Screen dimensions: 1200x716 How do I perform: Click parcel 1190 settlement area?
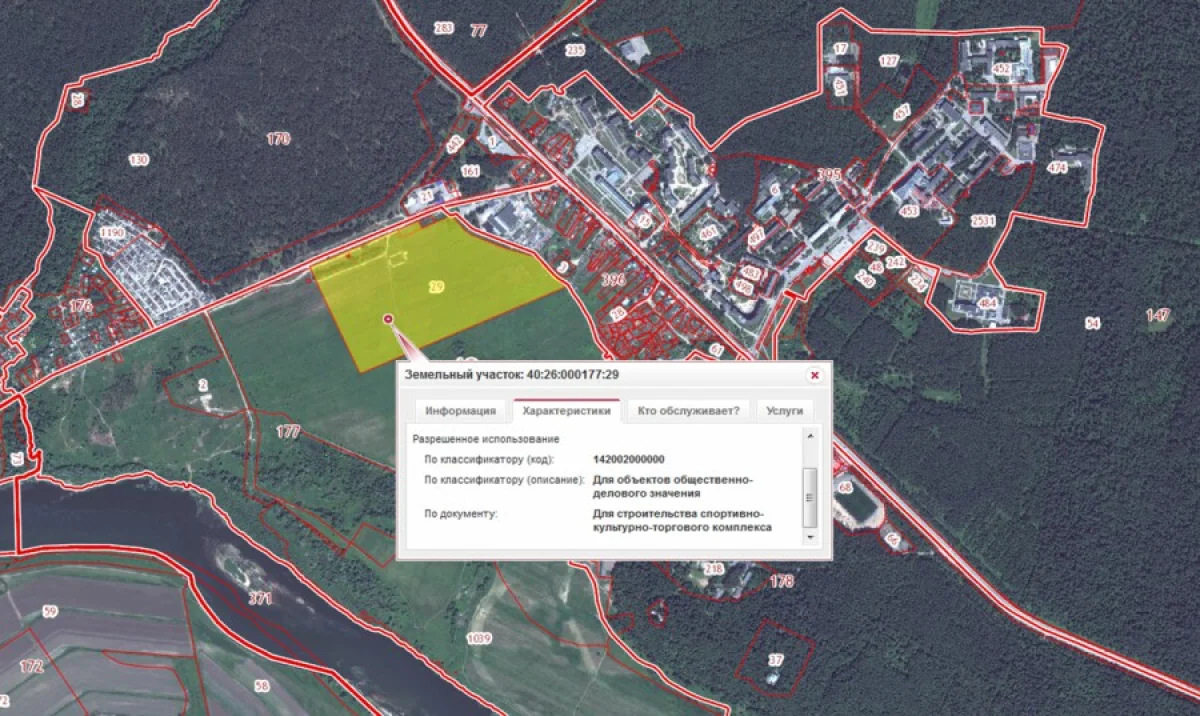click(x=111, y=233)
